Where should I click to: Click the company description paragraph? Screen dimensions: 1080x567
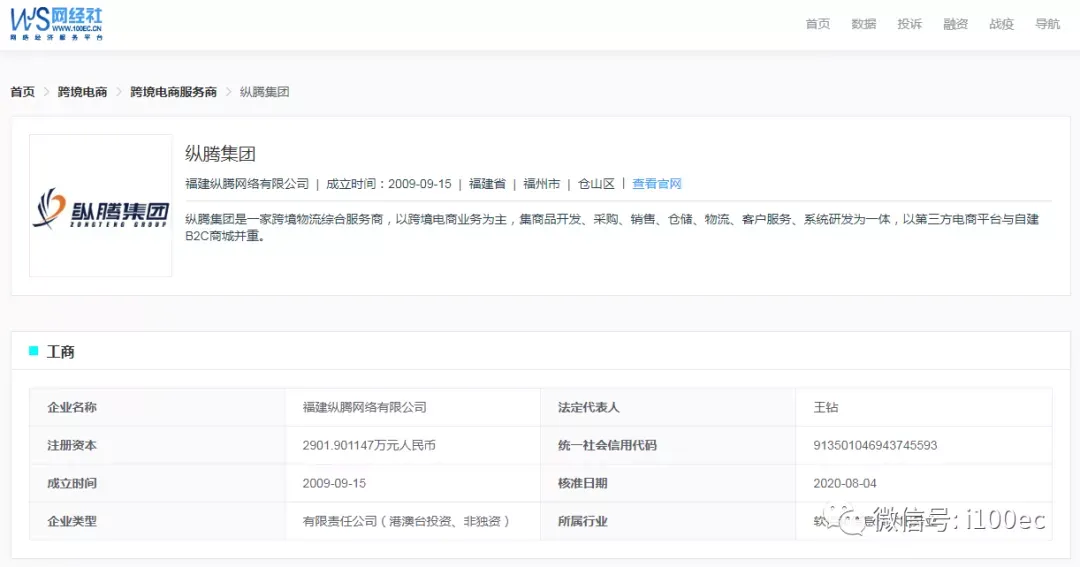(x=612, y=227)
